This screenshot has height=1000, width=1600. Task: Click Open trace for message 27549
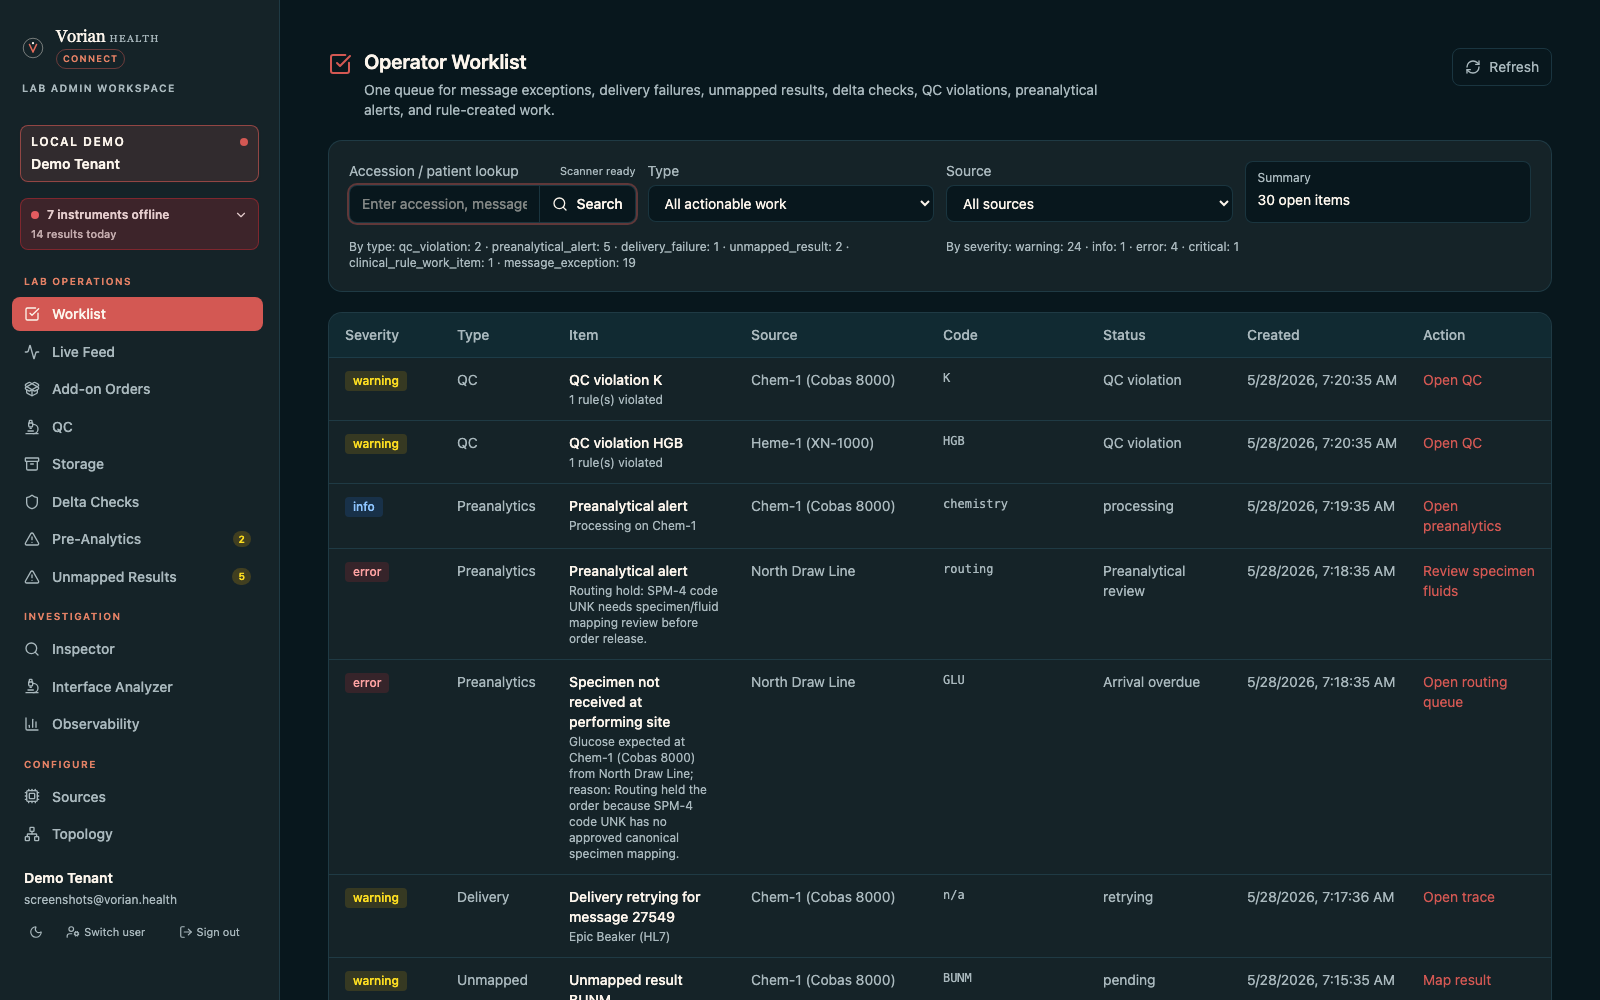click(1458, 897)
